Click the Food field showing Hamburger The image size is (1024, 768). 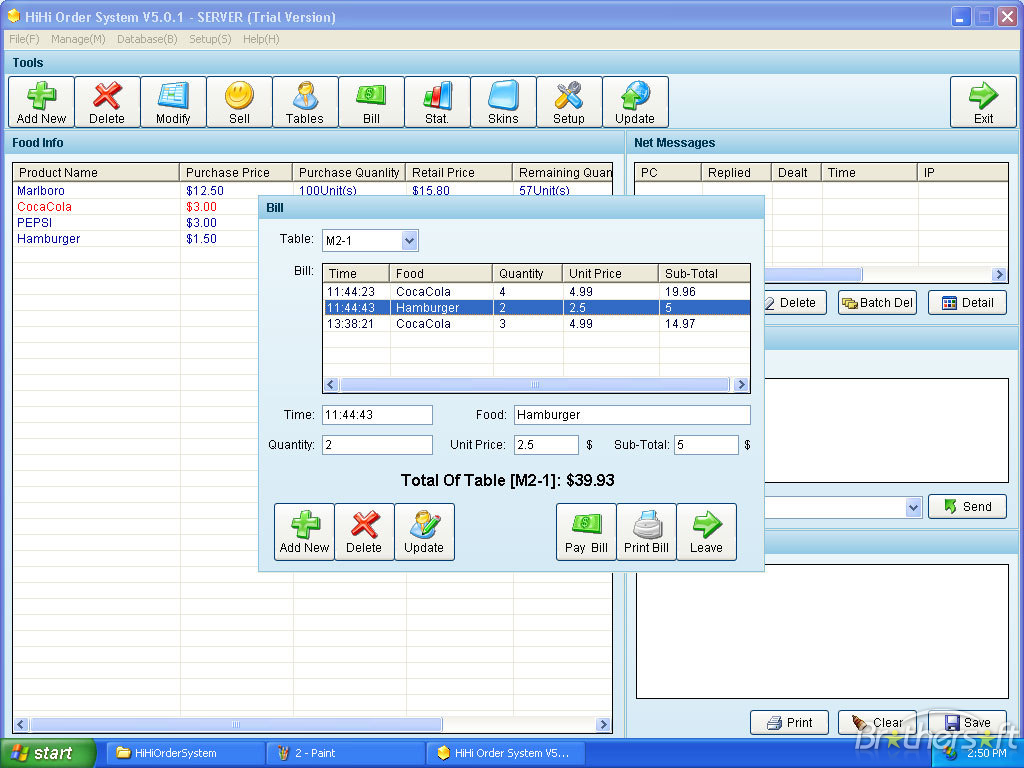(632, 415)
